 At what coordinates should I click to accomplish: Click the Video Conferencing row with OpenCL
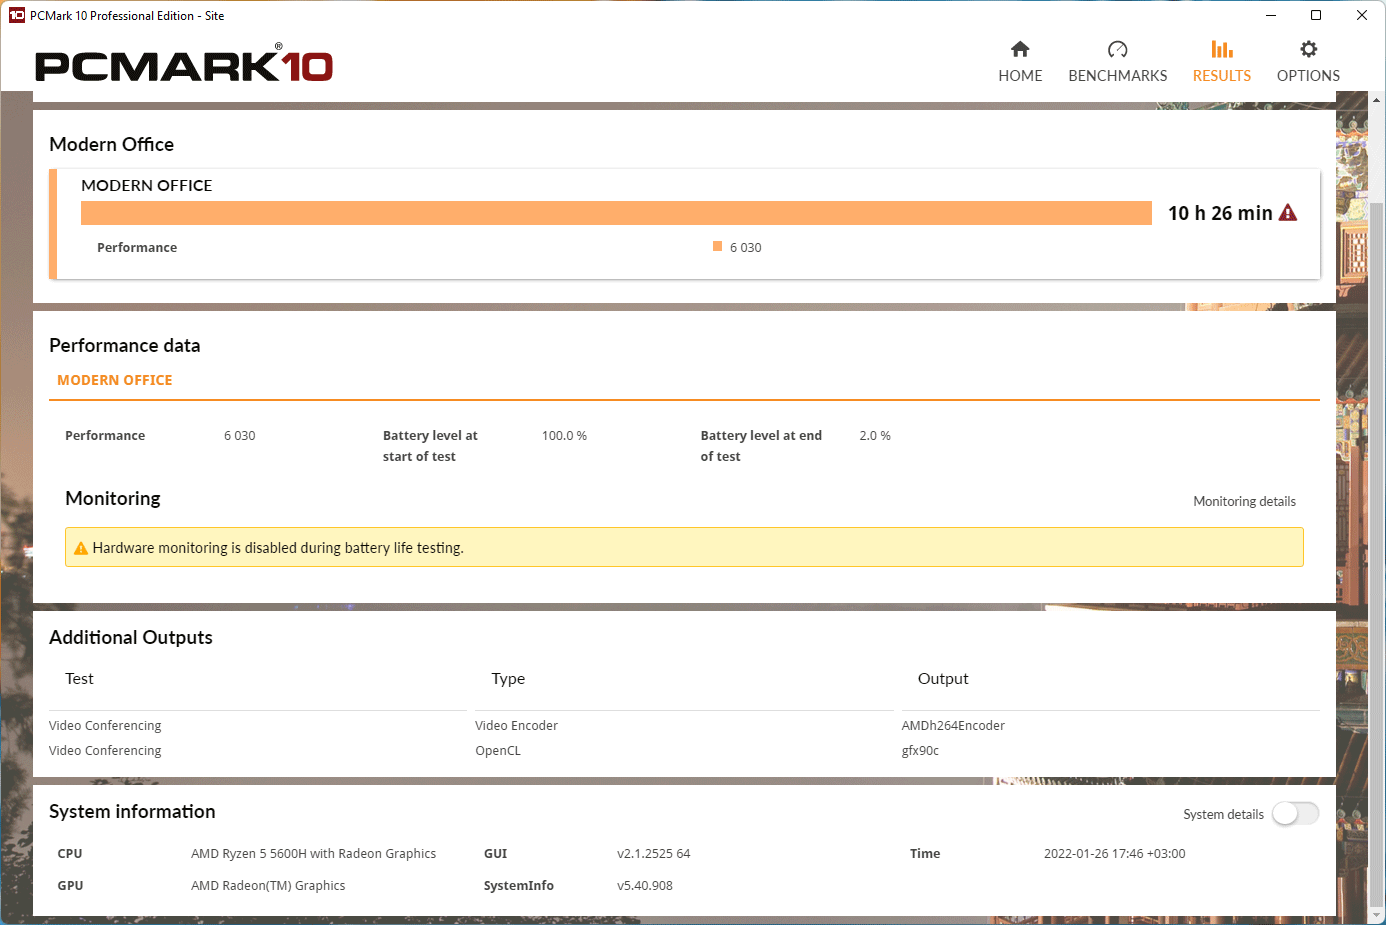(x=105, y=750)
